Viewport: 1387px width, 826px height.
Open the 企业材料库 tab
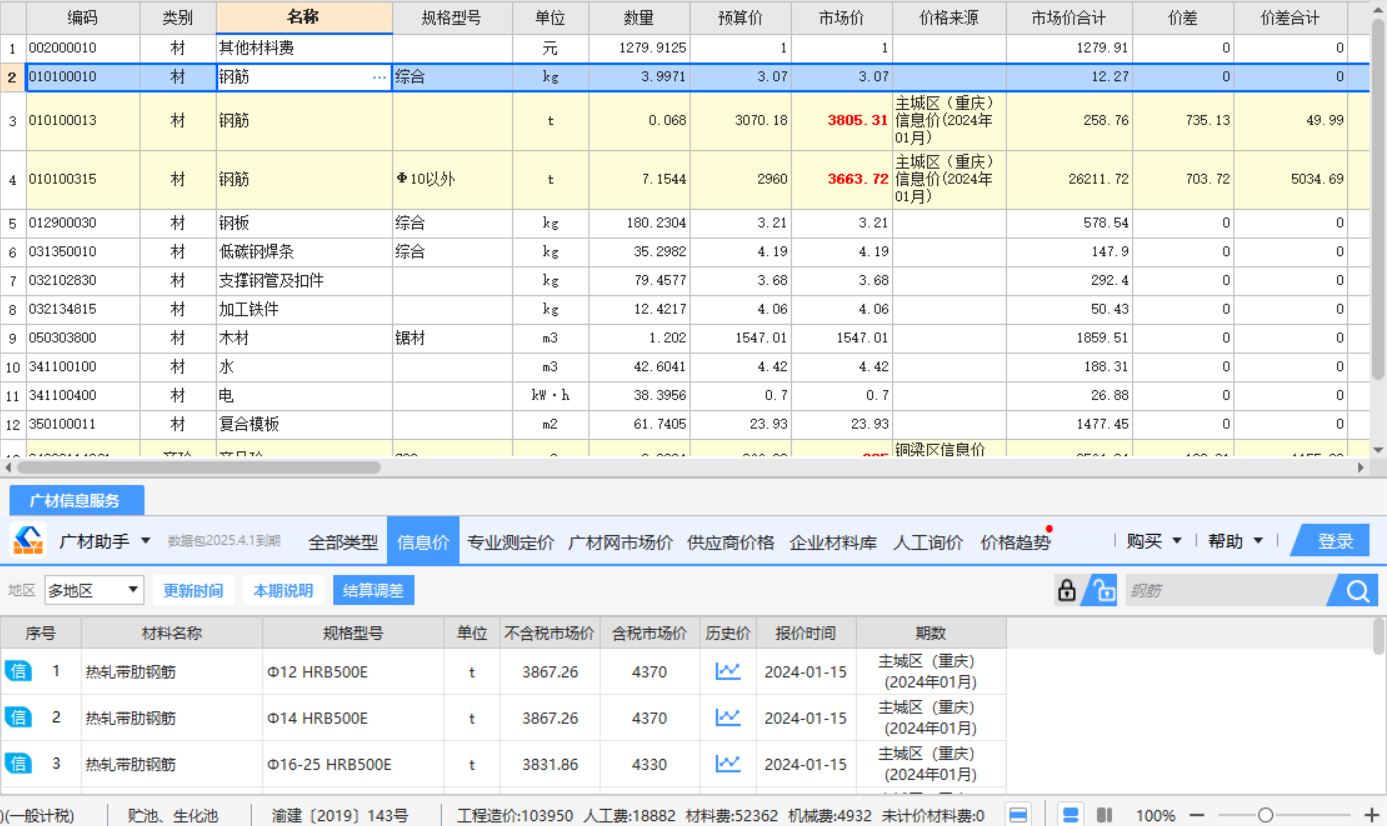pyautogui.click(x=833, y=542)
